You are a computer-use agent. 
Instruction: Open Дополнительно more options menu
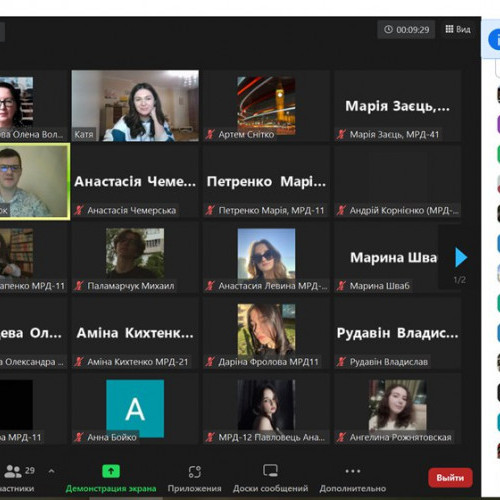(x=353, y=478)
